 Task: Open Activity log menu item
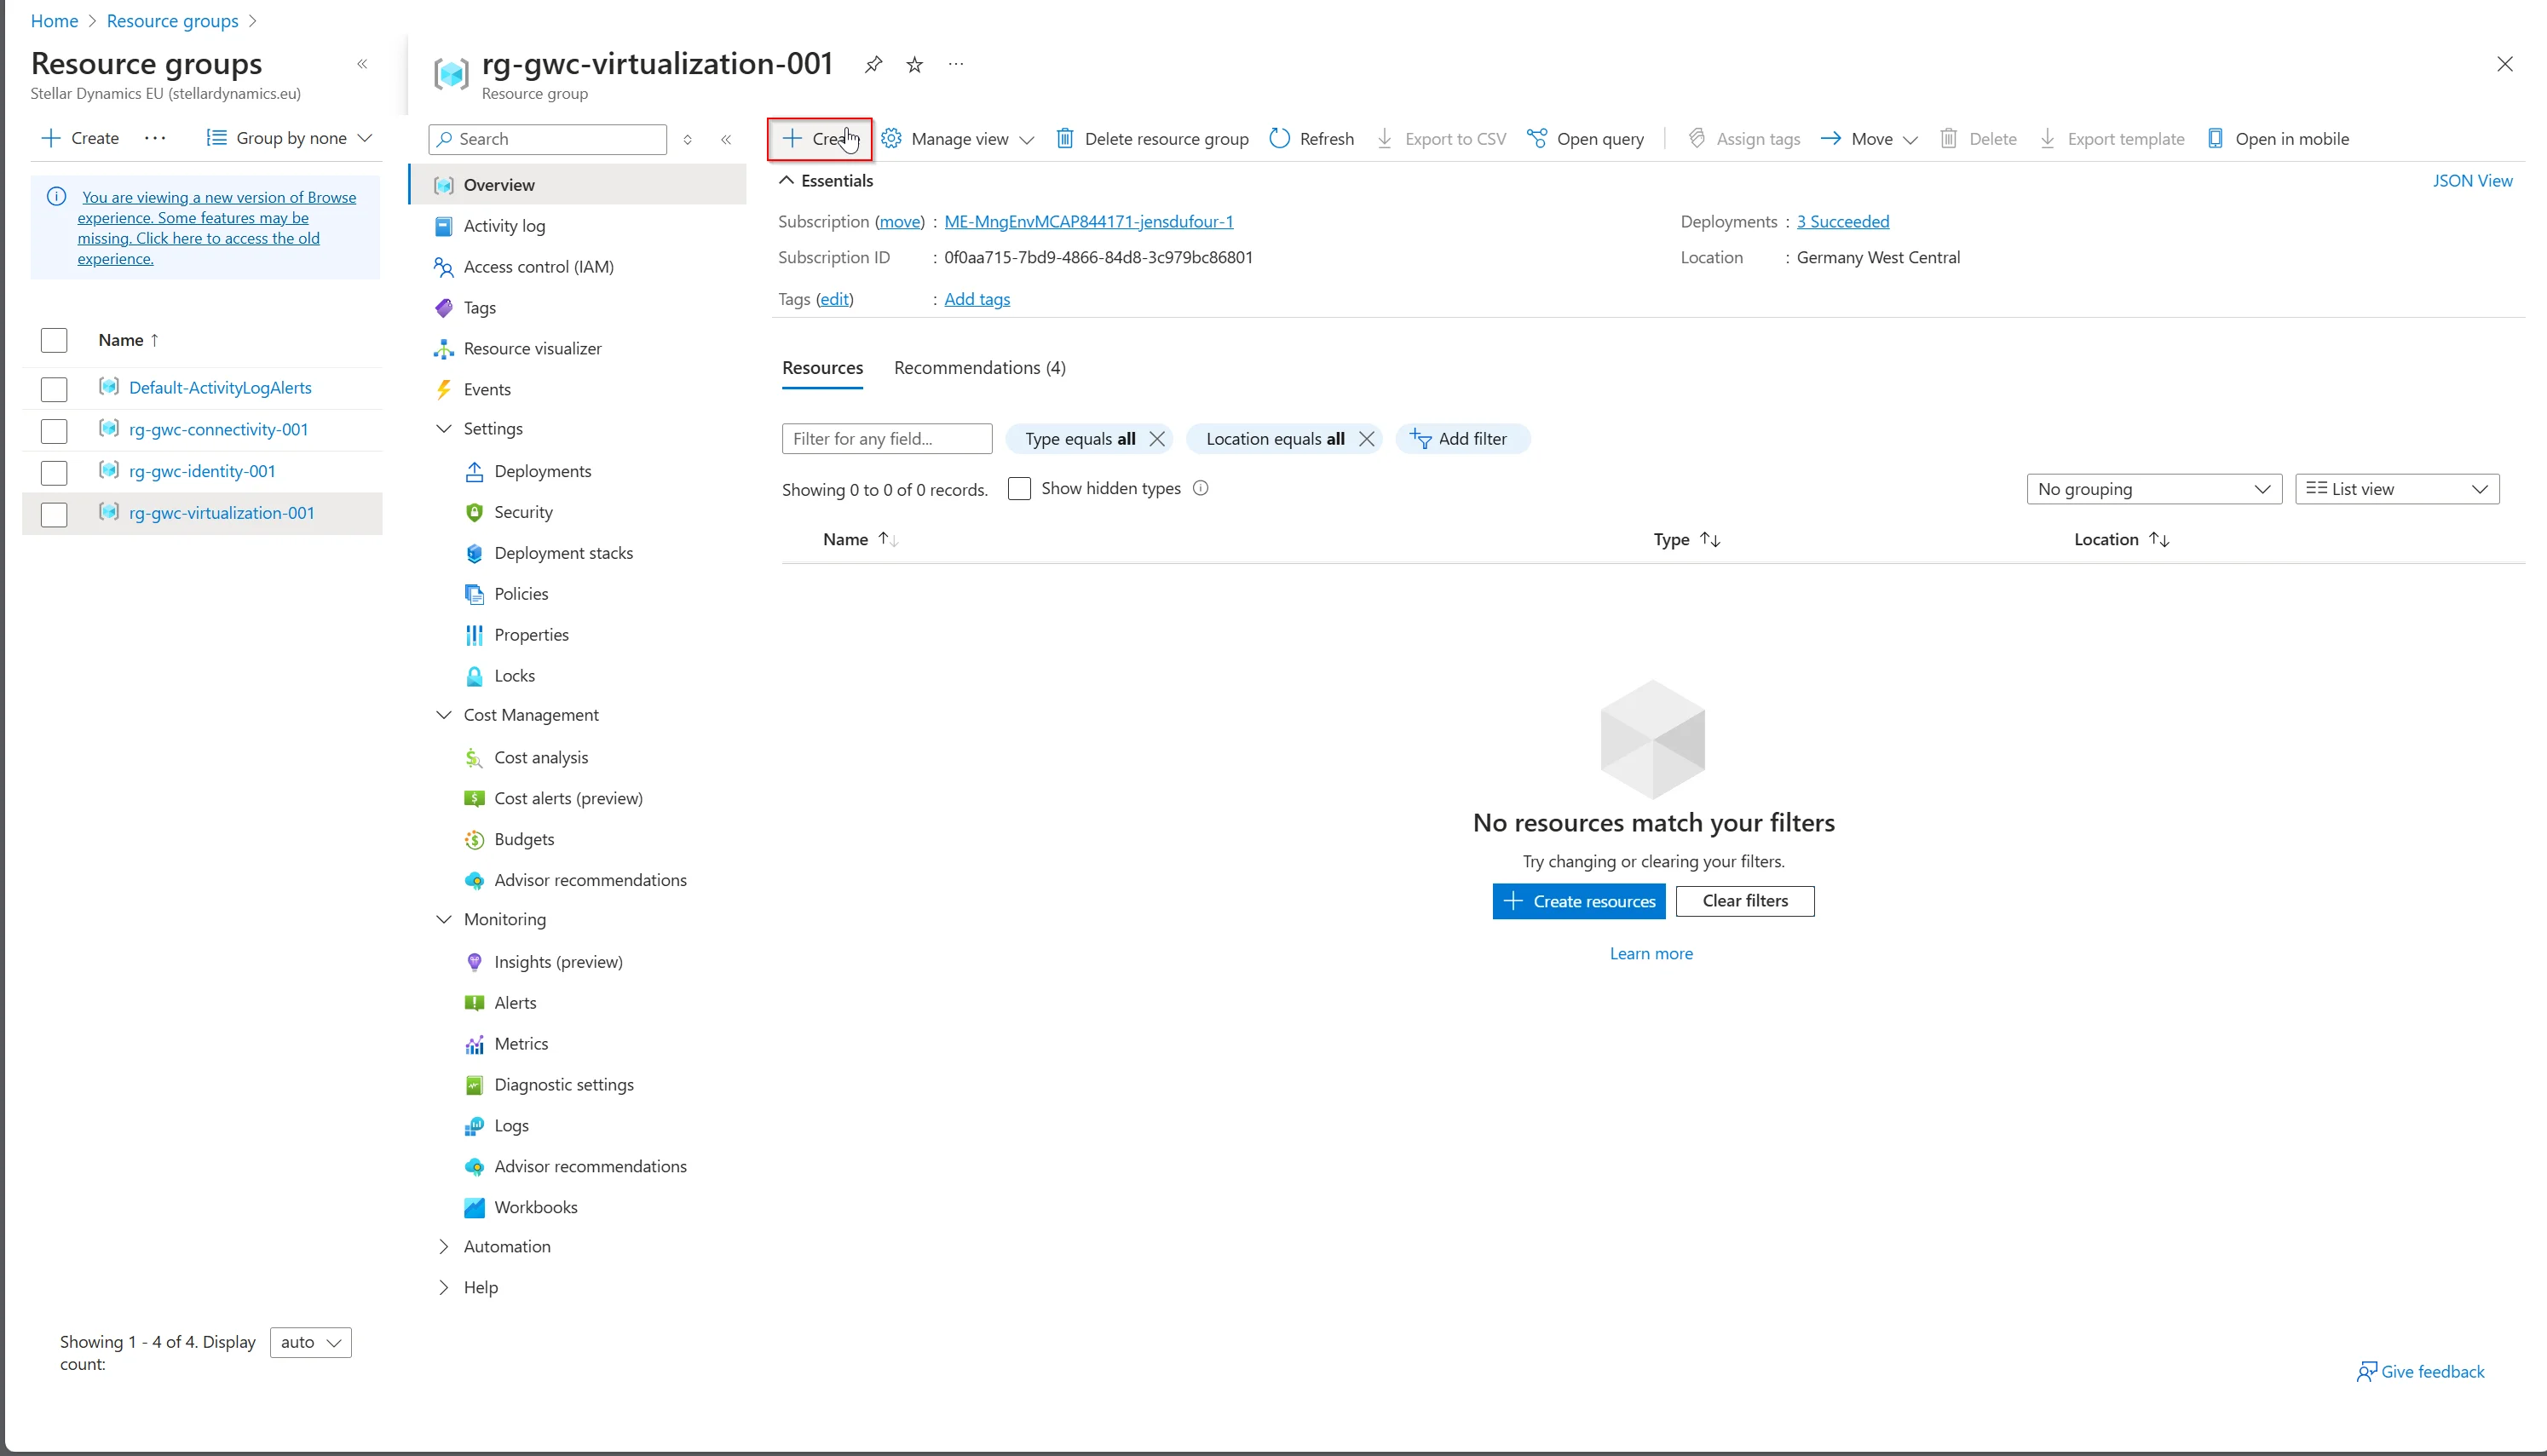[x=504, y=226]
